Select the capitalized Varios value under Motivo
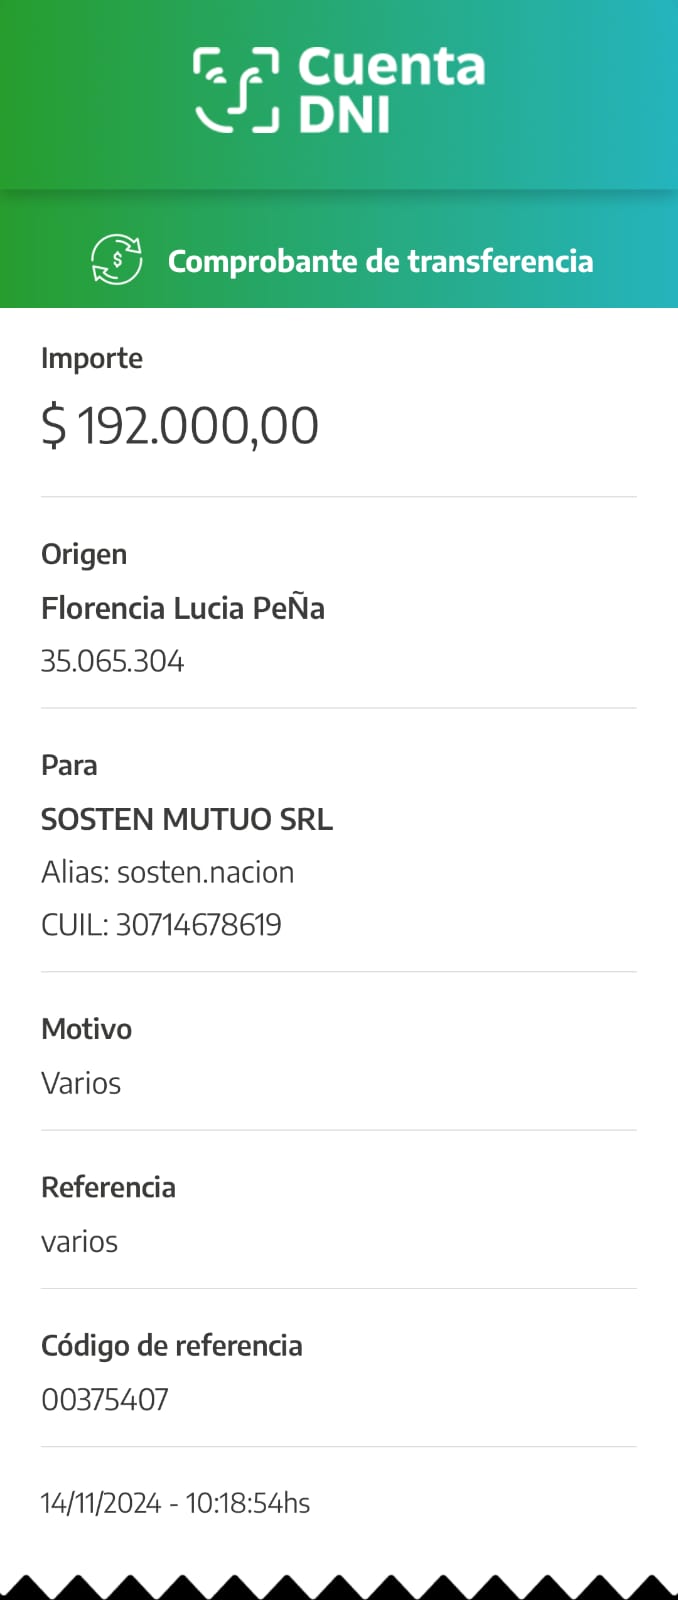This screenshot has height=1600, width=678. (x=81, y=1083)
